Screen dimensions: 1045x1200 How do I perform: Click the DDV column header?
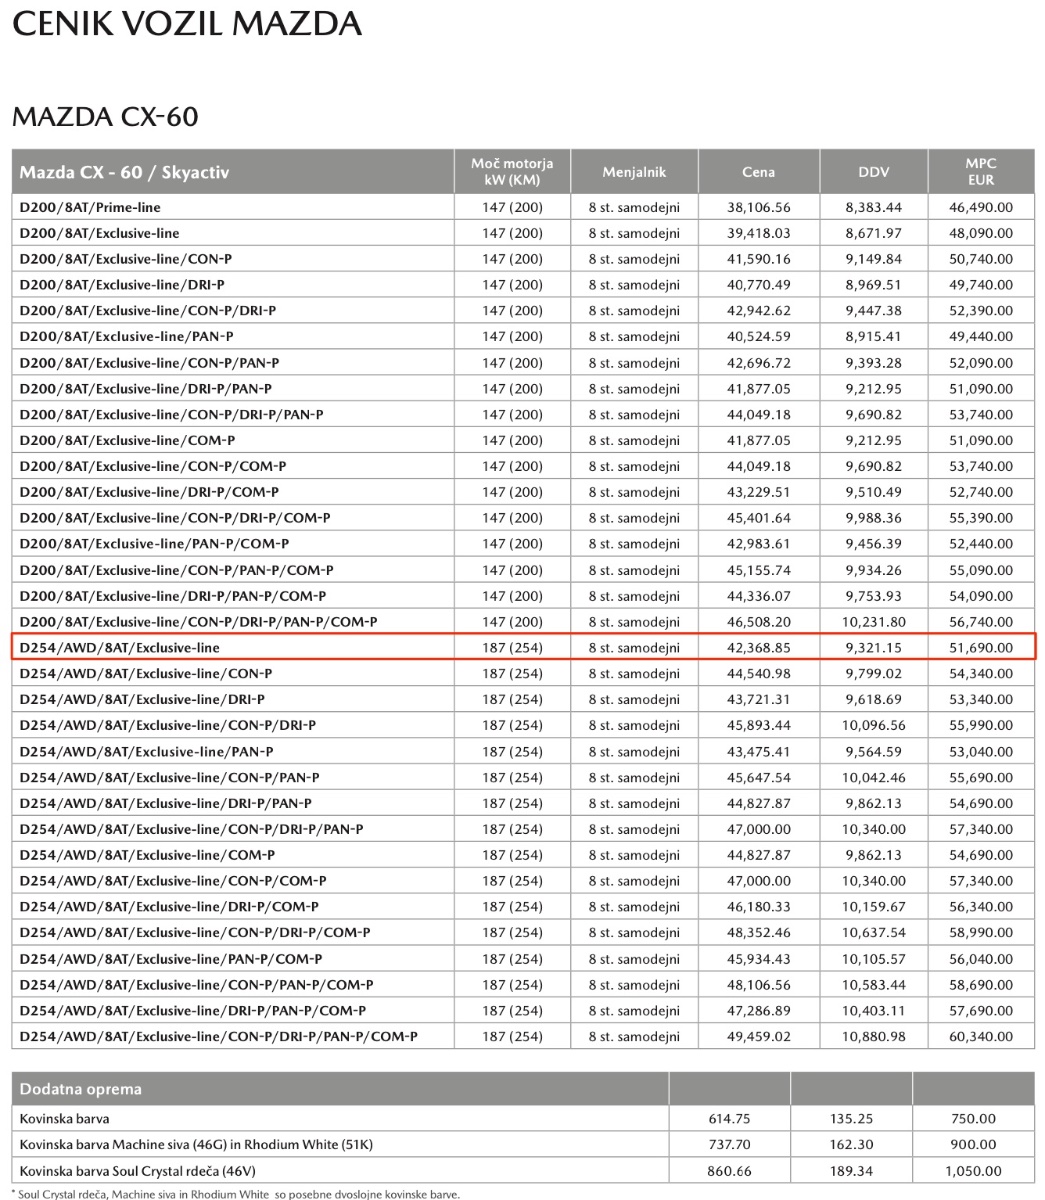(x=873, y=171)
